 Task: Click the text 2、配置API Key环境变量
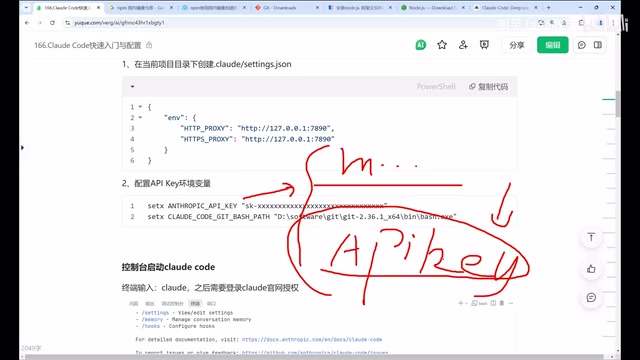[x=166, y=183]
